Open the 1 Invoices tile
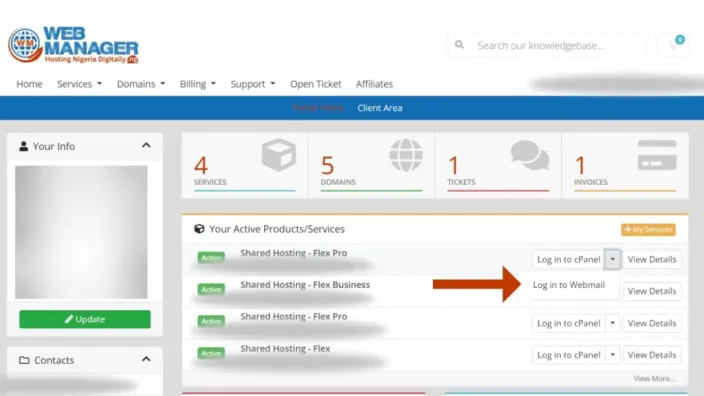The height and width of the screenshot is (396, 704). pyautogui.click(x=625, y=165)
